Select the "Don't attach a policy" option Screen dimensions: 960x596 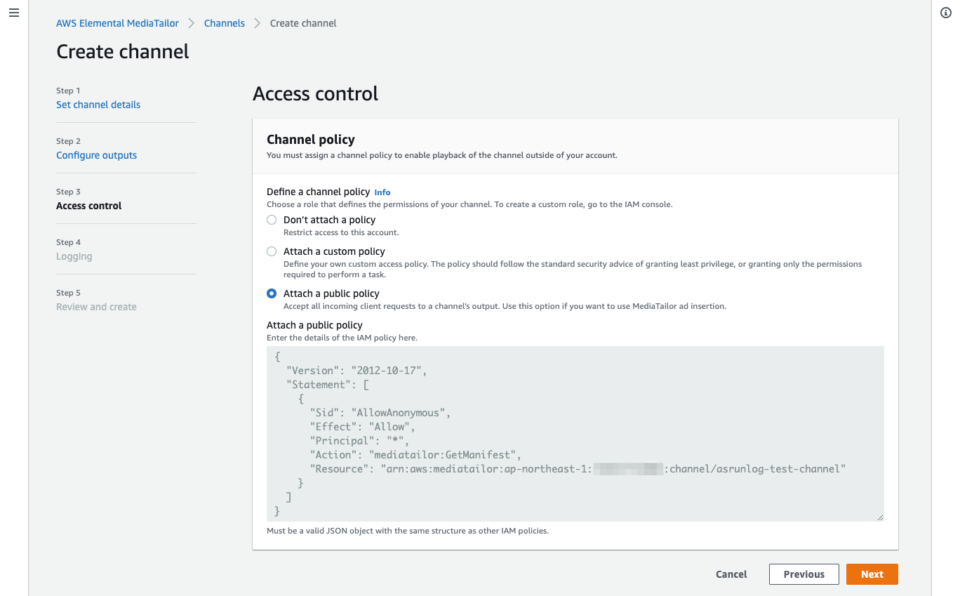click(272, 220)
